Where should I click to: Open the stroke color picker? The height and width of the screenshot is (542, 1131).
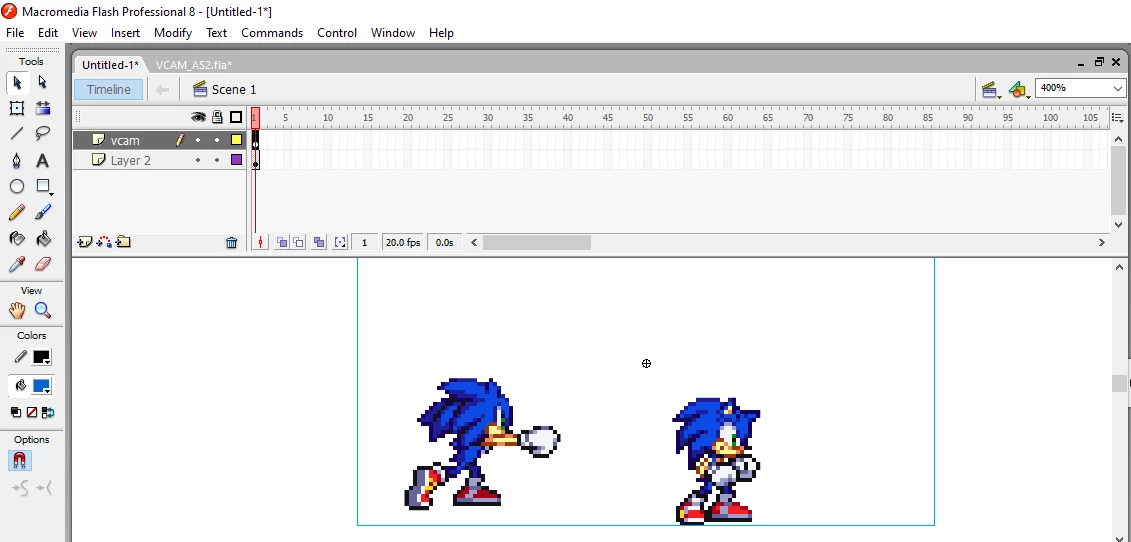(42, 357)
